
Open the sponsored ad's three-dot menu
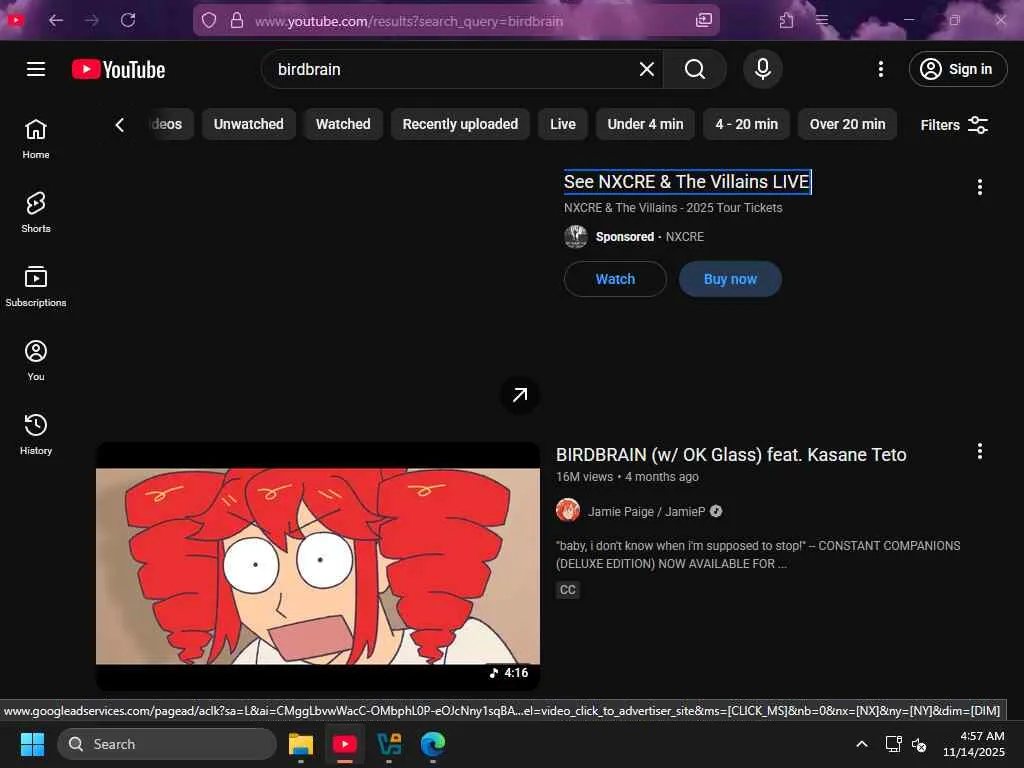tap(980, 187)
